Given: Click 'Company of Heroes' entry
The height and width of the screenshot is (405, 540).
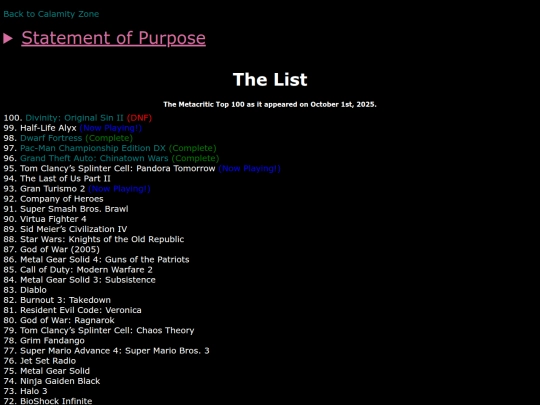Looking at the screenshot, I should pos(62,199).
